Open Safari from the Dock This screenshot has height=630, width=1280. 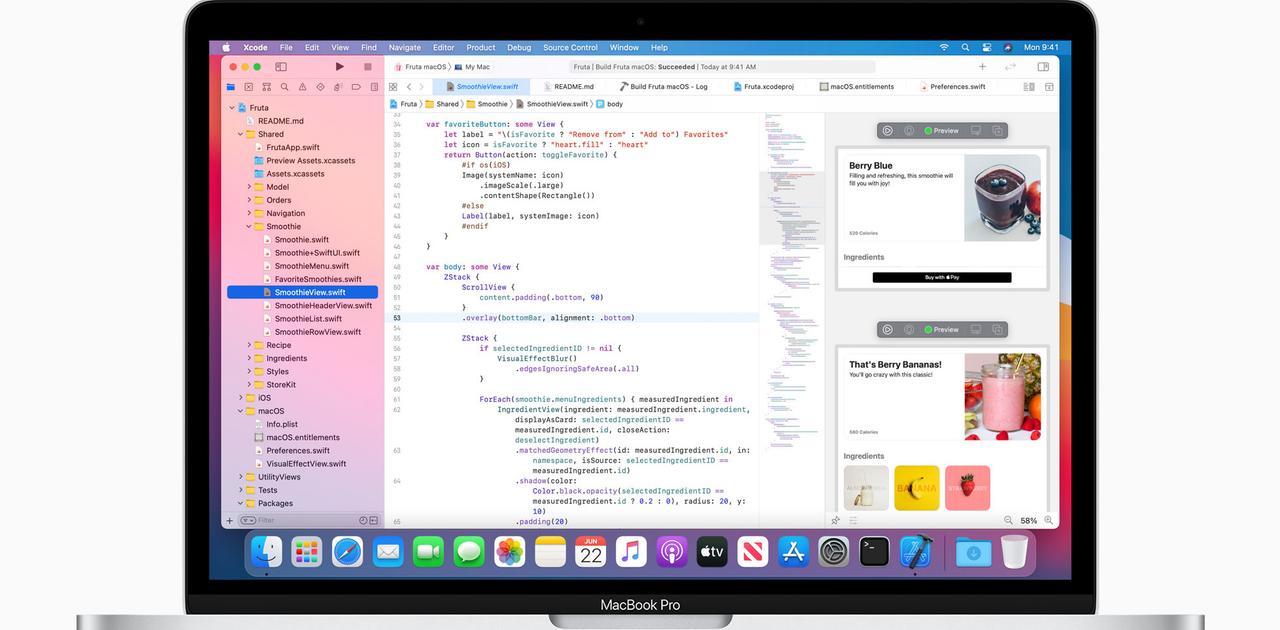coord(347,551)
